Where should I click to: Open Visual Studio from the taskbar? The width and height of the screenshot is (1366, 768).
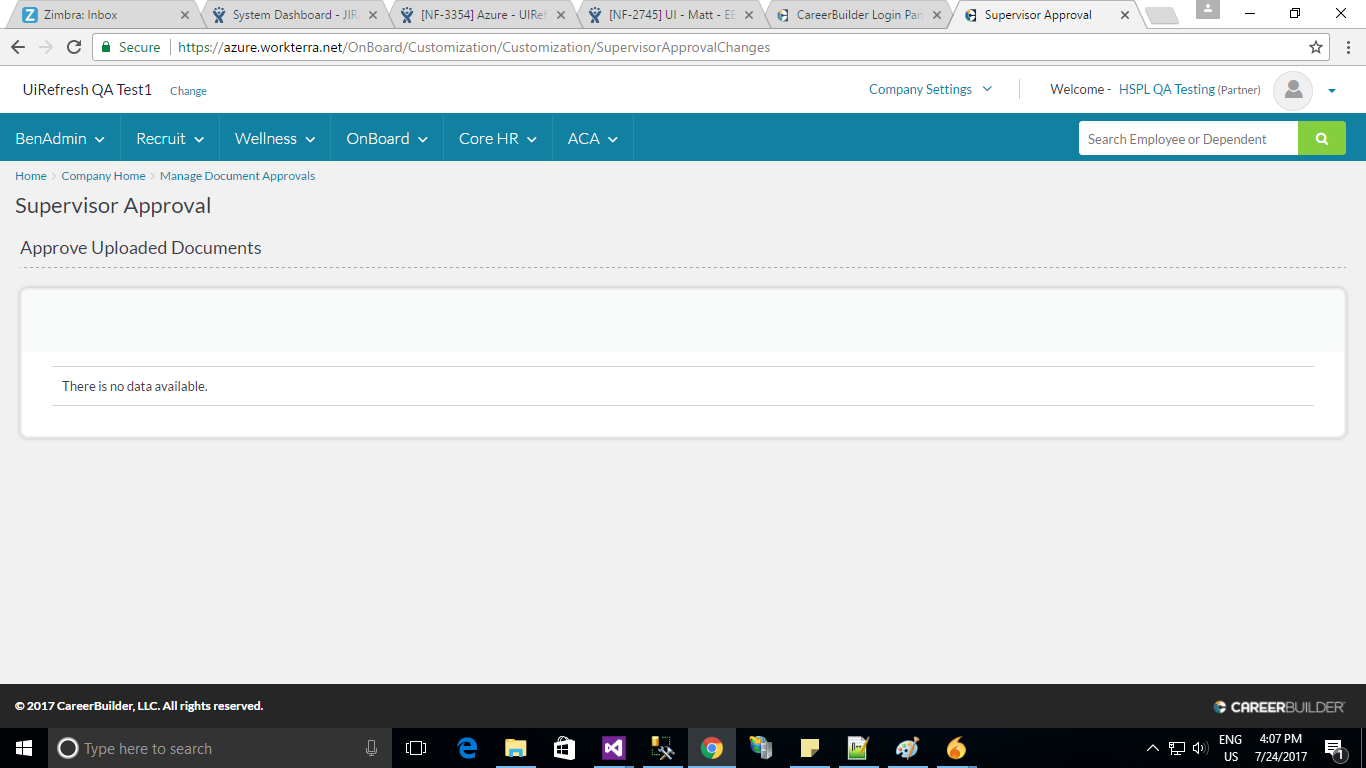point(613,748)
